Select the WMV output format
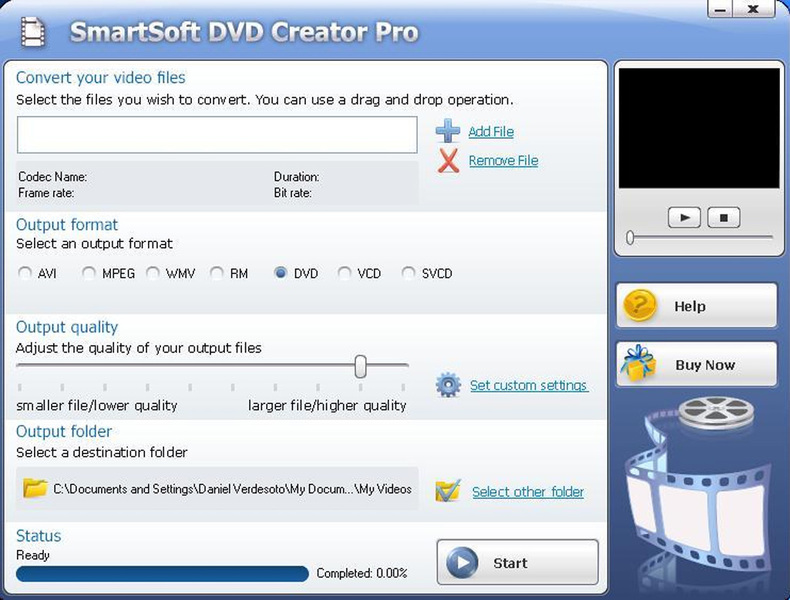Viewport: 790px width, 600px height. click(x=153, y=273)
